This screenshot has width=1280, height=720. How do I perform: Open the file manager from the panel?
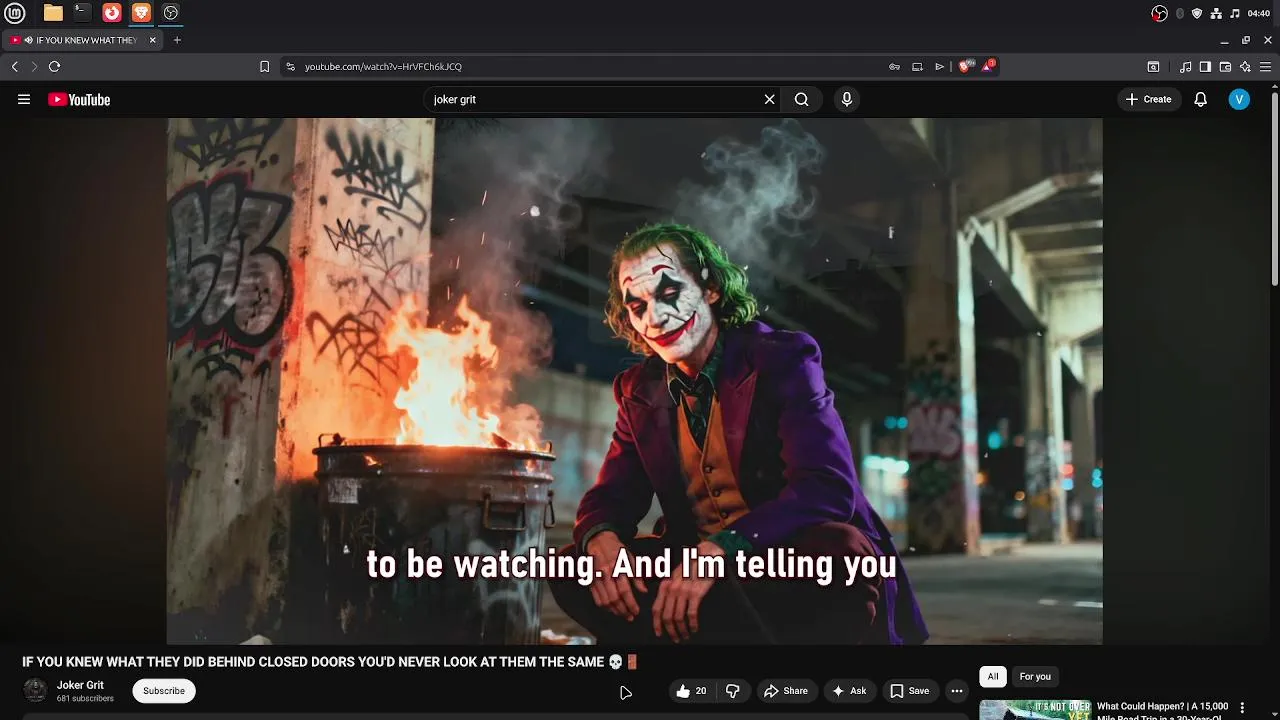53,13
